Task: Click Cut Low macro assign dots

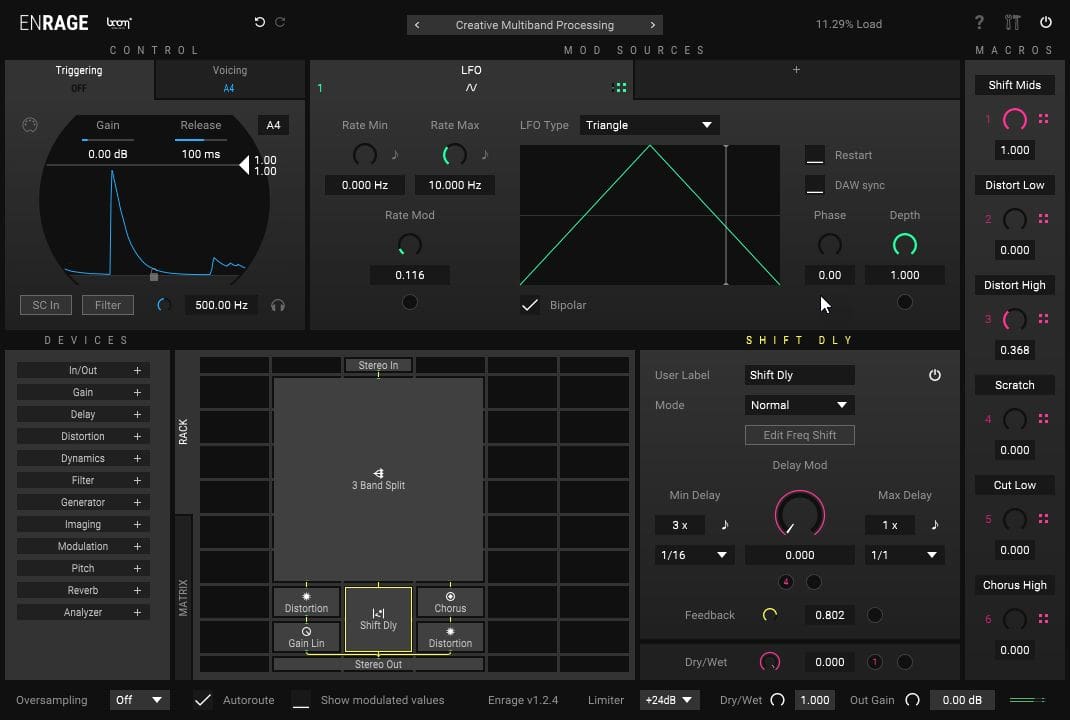Action: pos(1043,519)
